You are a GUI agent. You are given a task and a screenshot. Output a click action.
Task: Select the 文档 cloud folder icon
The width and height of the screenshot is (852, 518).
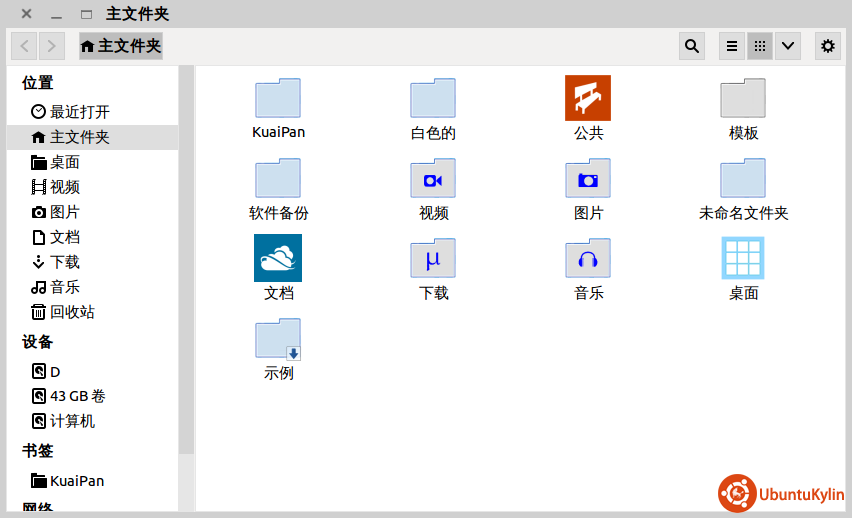pos(278,259)
